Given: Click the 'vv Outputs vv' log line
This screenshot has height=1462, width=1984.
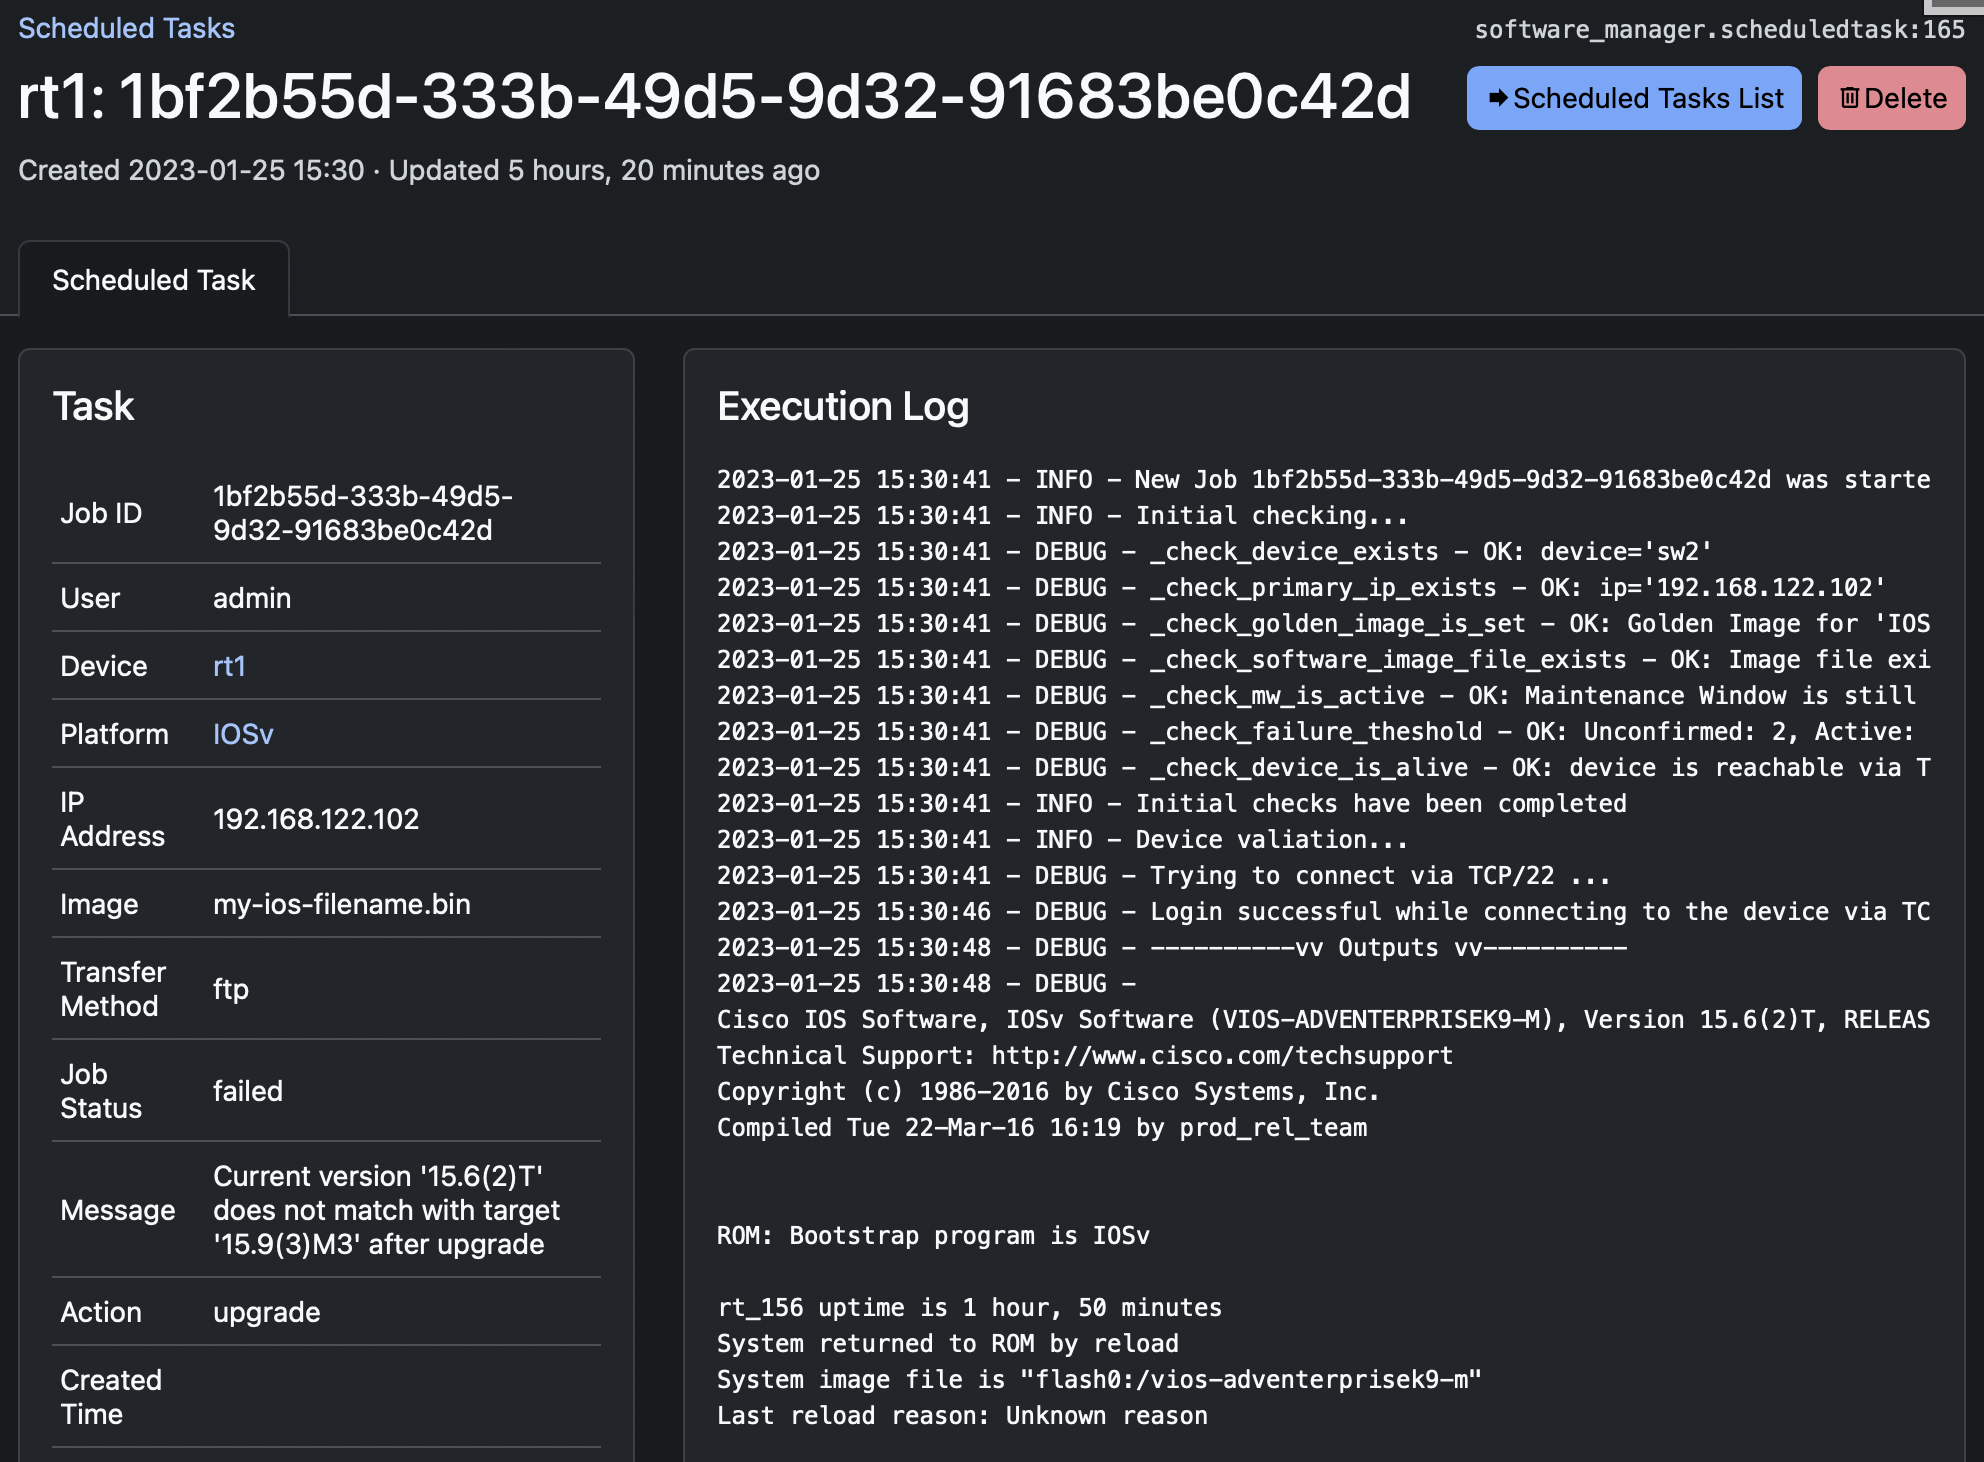Looking at the screenshot, I should [x=1172, y=948].
